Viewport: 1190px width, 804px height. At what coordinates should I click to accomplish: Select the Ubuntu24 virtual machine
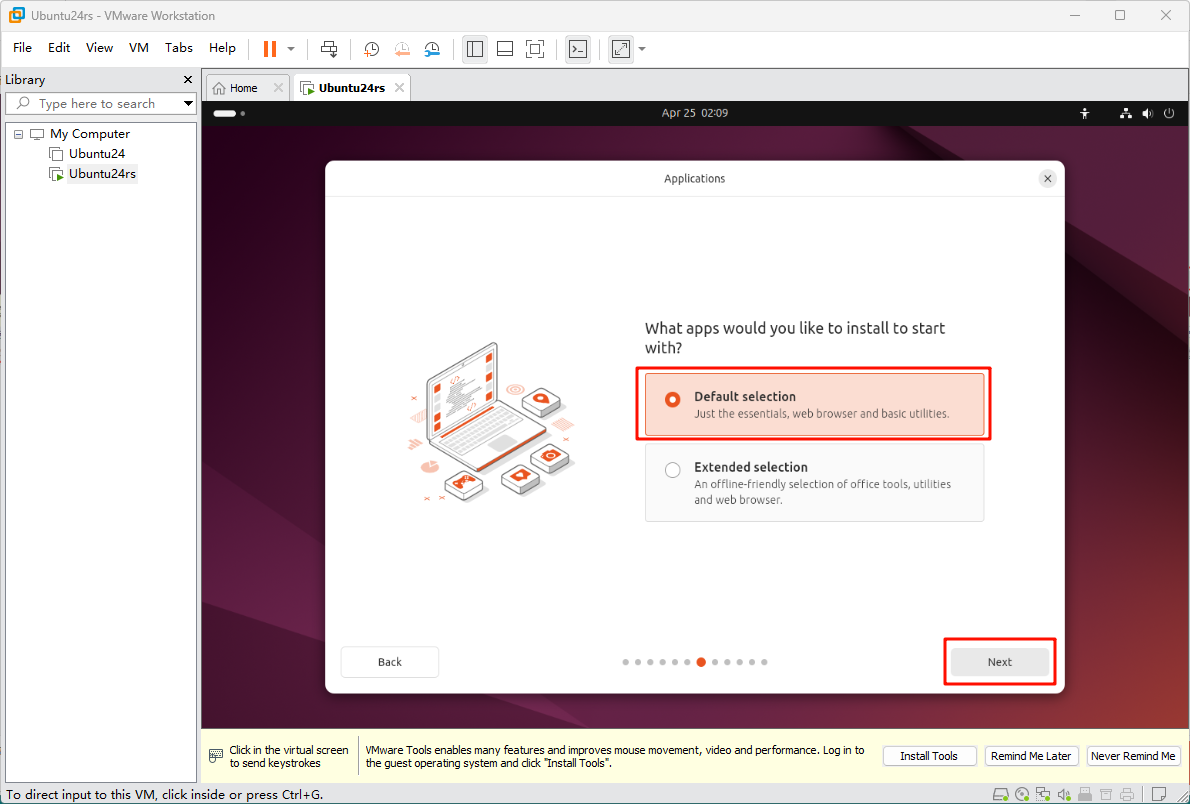pos(96,153)
